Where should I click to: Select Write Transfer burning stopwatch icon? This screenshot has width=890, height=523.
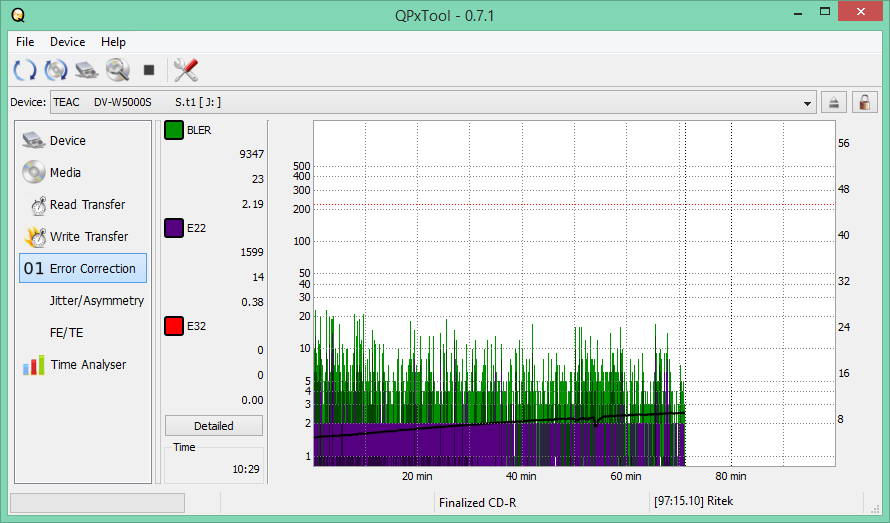[x=36, y=237]
